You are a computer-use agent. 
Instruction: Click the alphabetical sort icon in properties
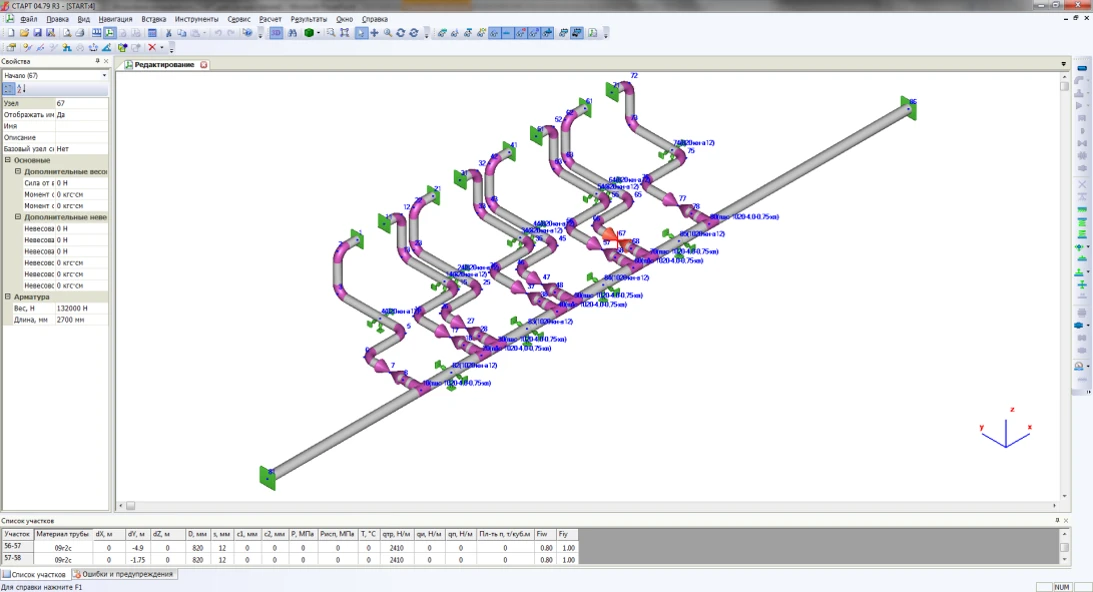click(x=21, y=89)
